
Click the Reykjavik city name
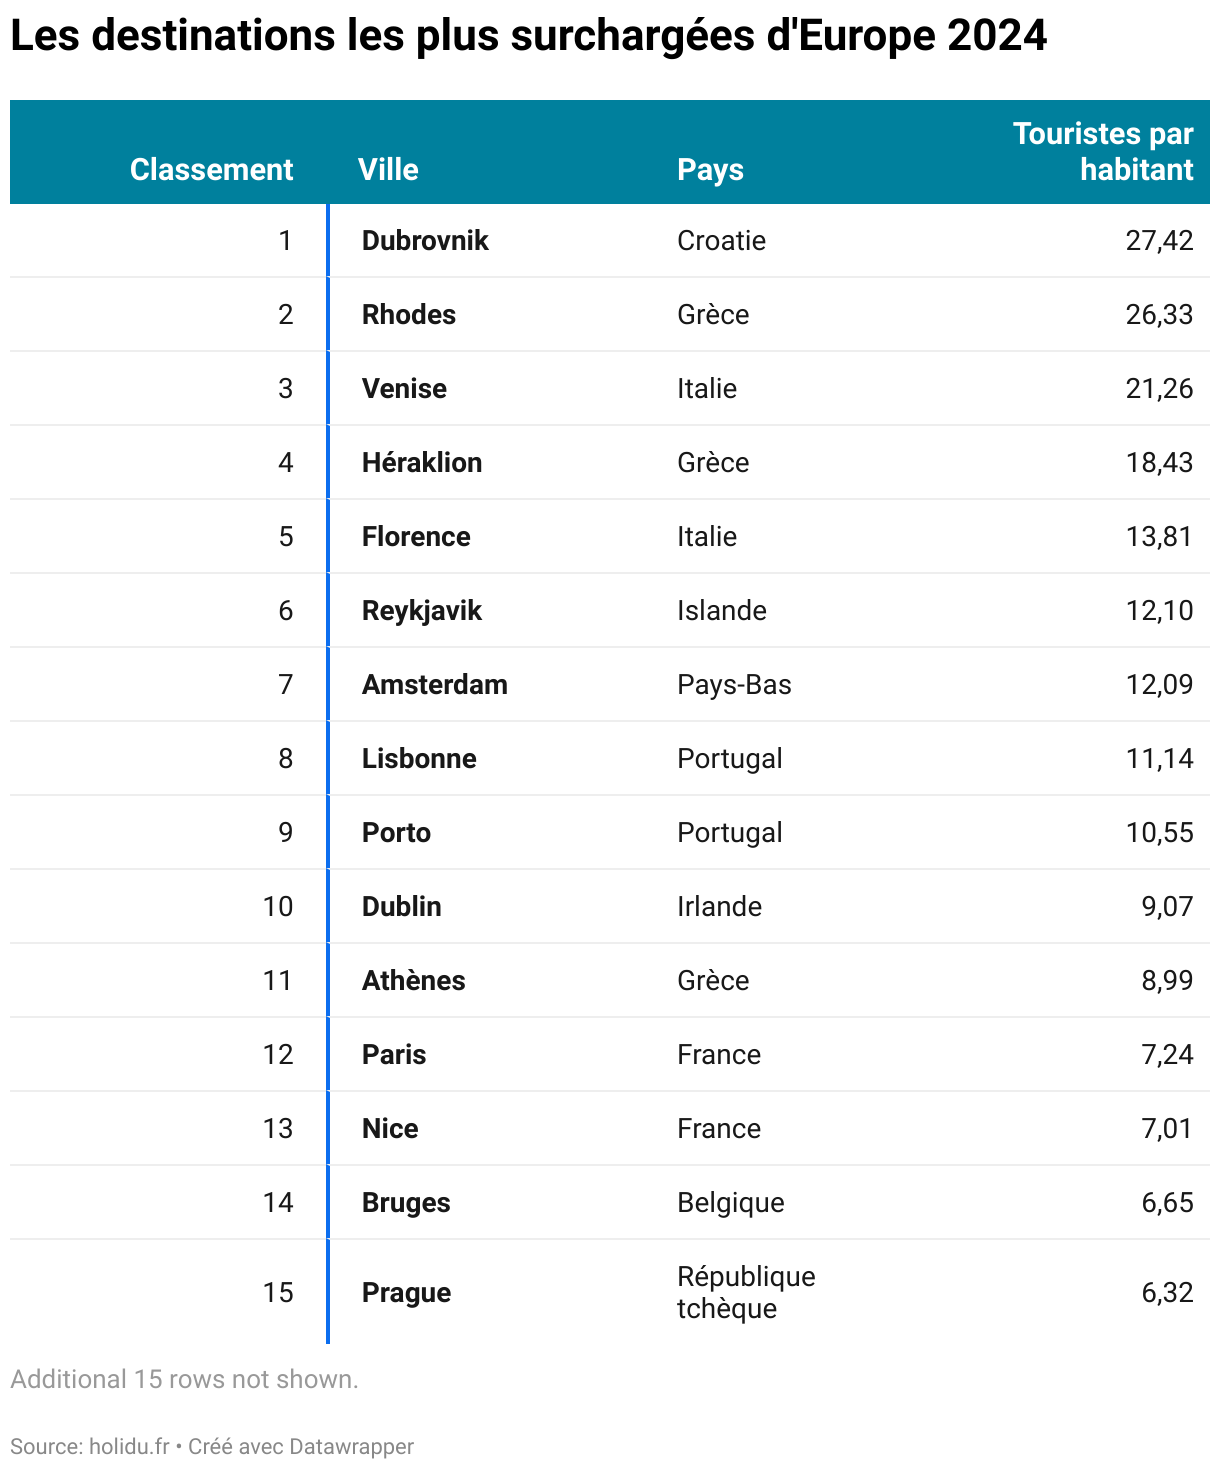click(421, 611)
